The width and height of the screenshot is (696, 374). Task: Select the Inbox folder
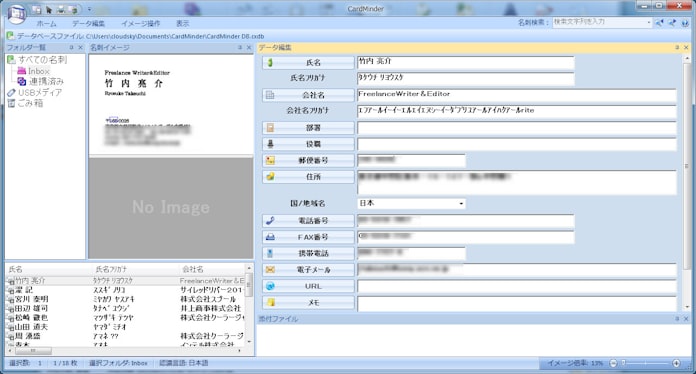39,71
